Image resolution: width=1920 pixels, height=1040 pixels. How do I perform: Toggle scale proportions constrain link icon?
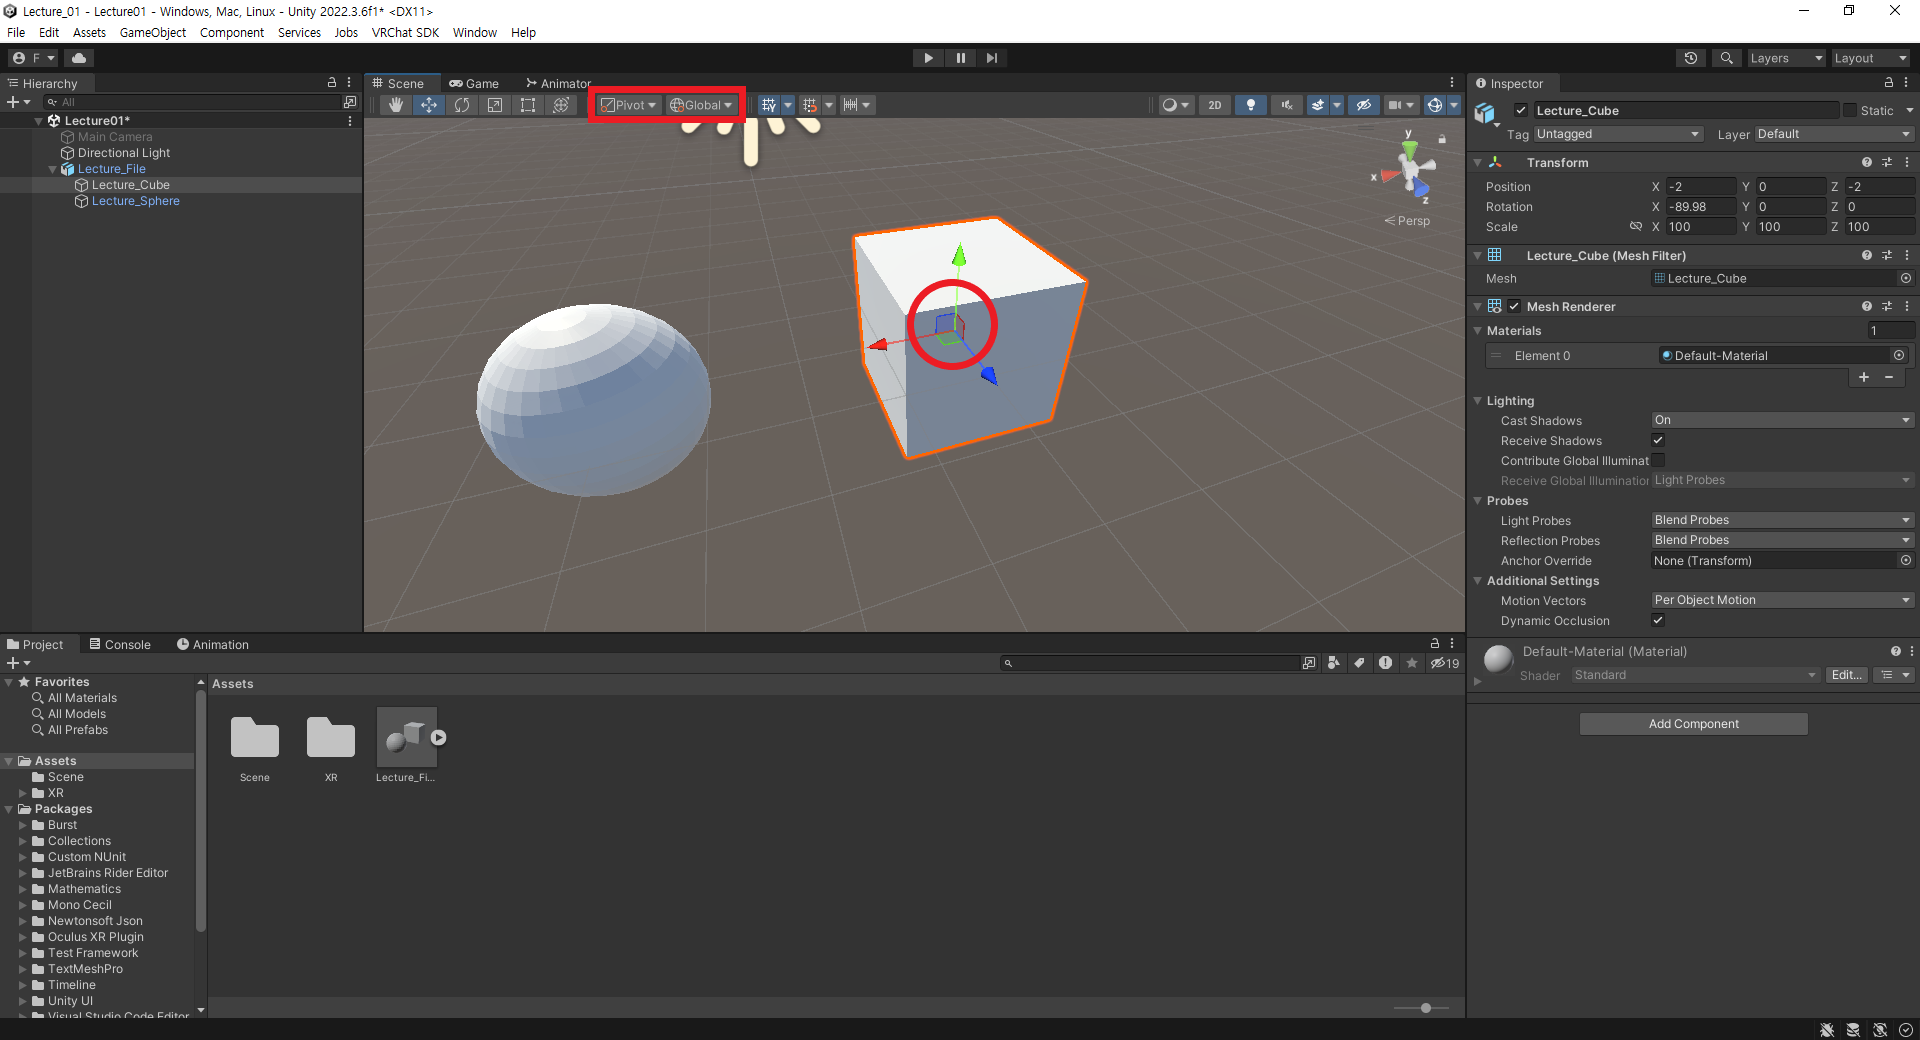tap(1636, 226)
